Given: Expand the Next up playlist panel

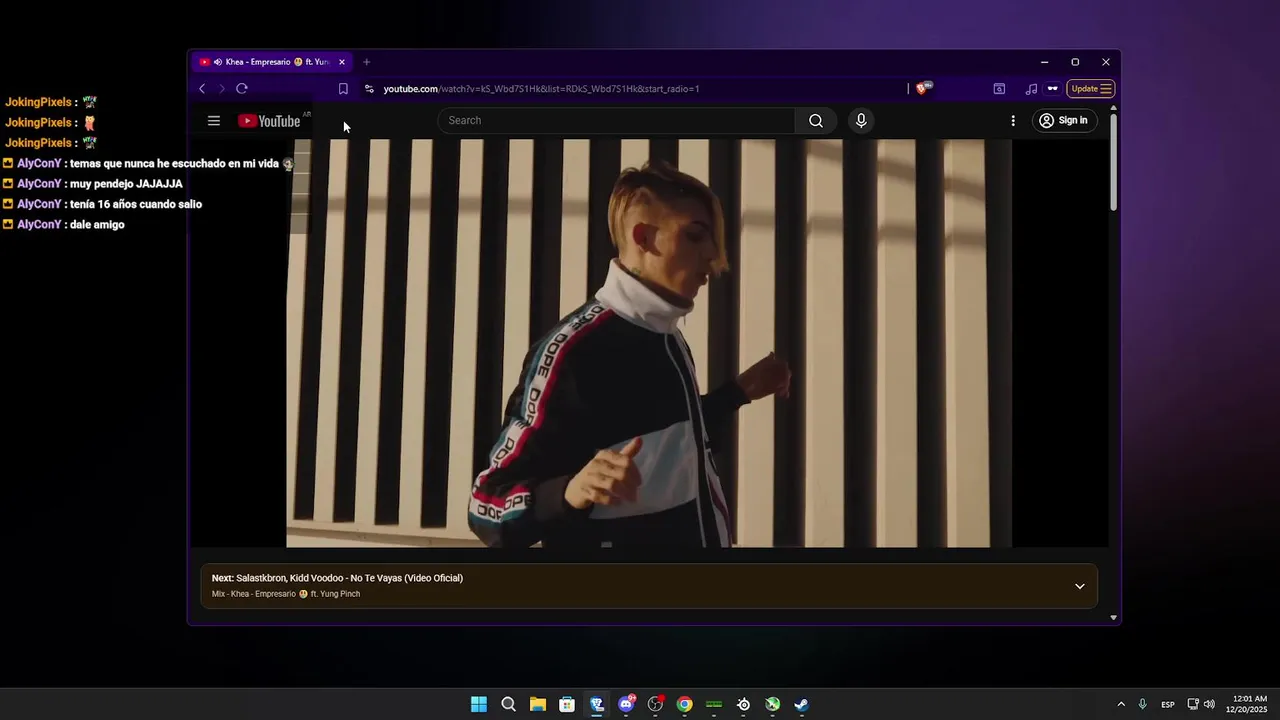Looking at the screenshot, I should pyautogui.click(x=1079, y=586).
